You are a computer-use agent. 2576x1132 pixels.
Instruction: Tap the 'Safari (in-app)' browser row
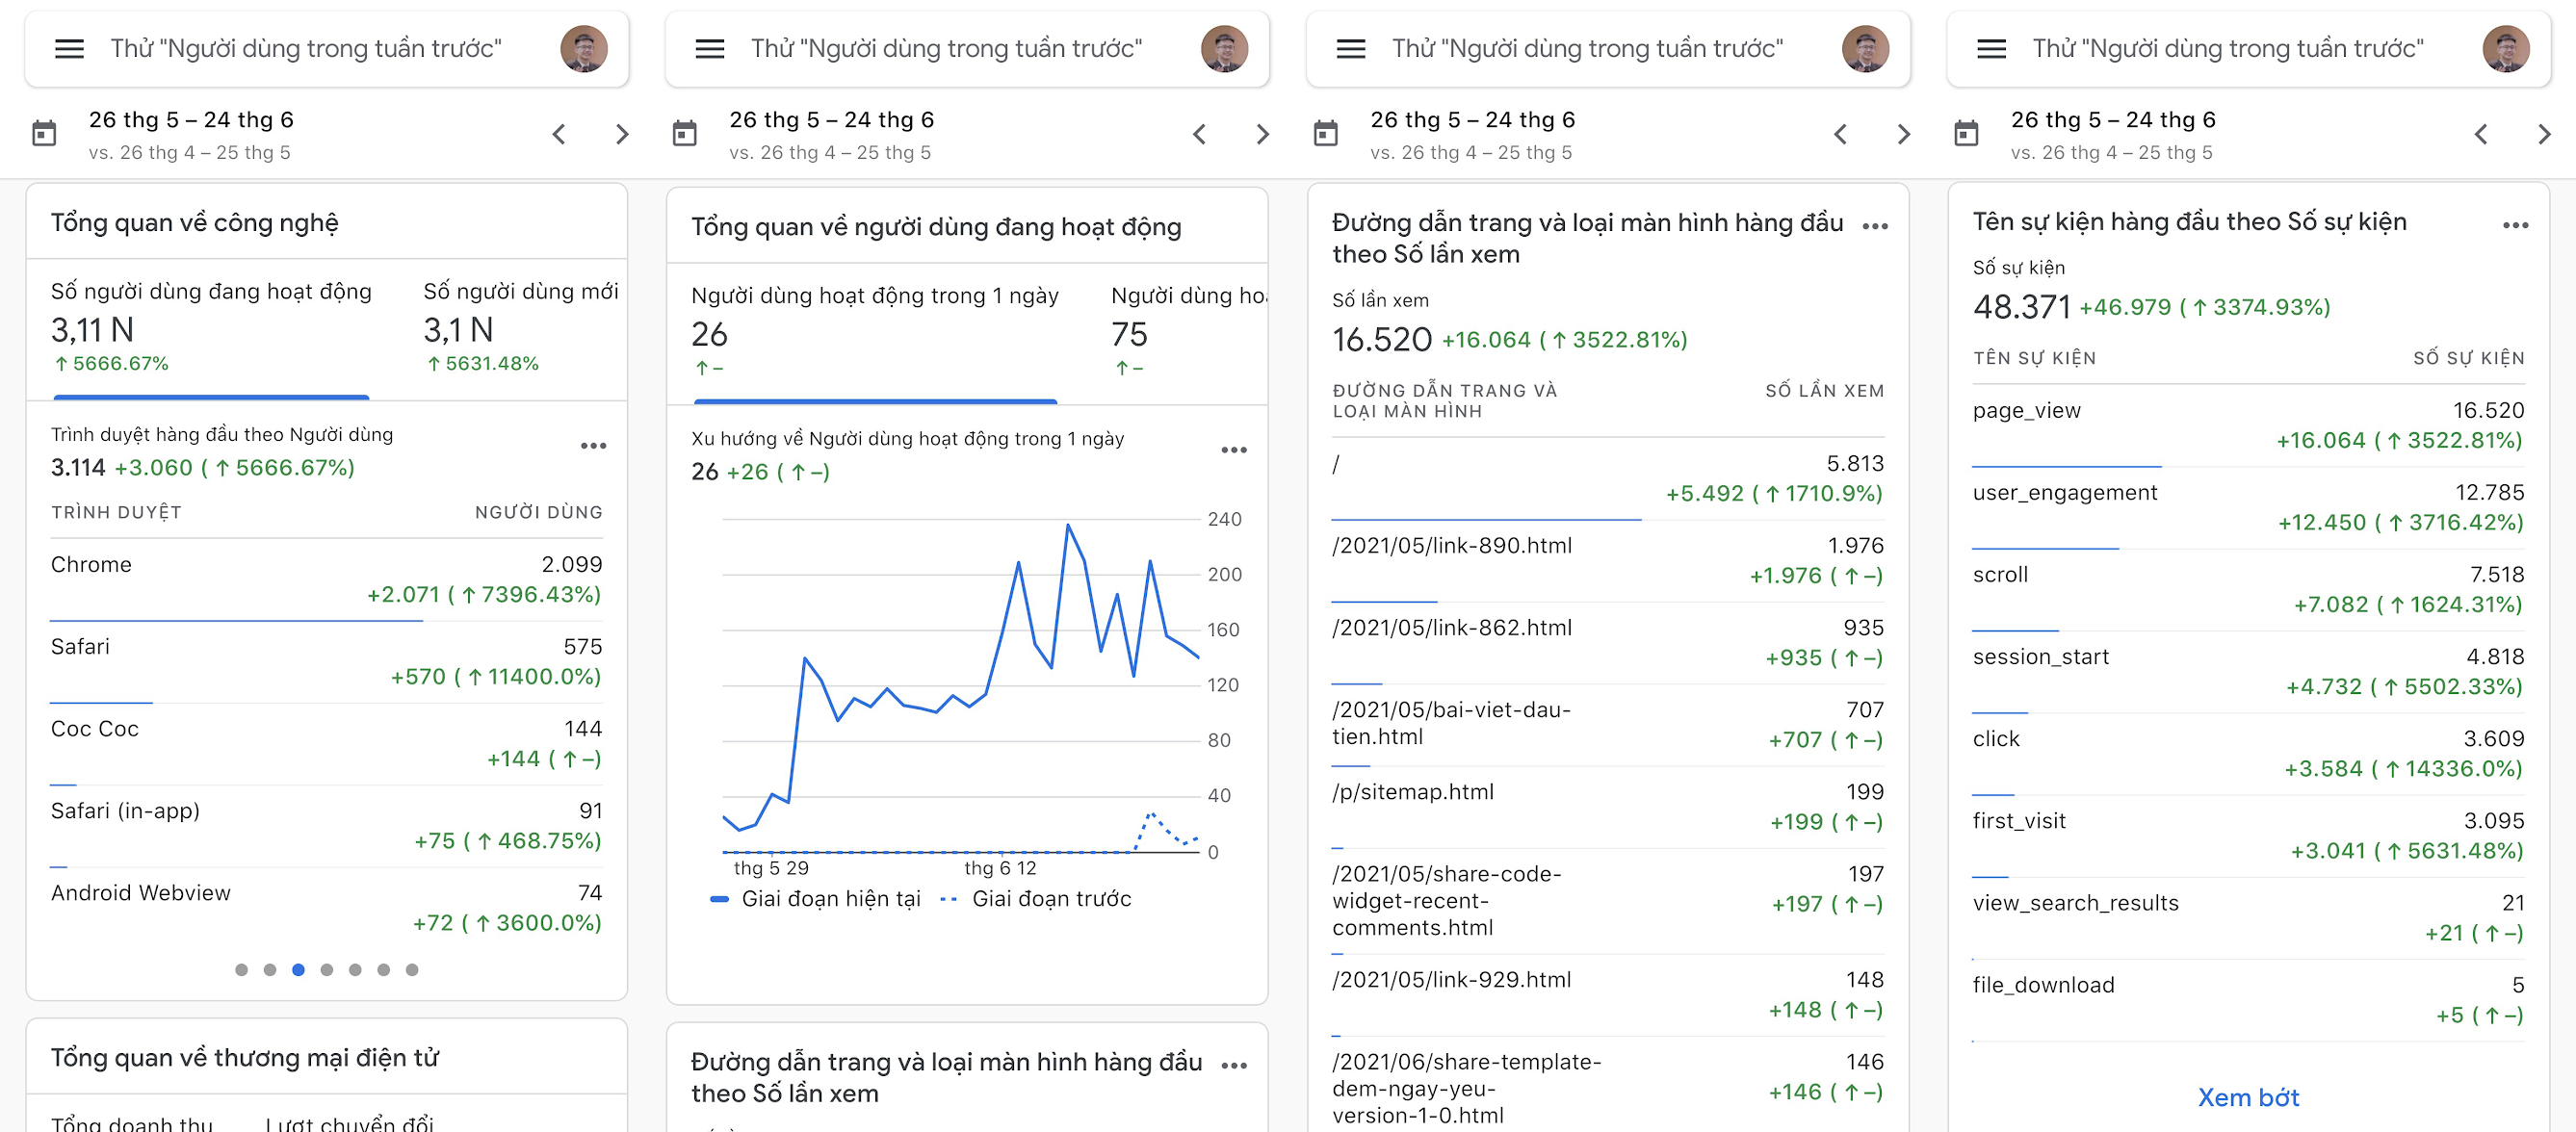[326, 826]
